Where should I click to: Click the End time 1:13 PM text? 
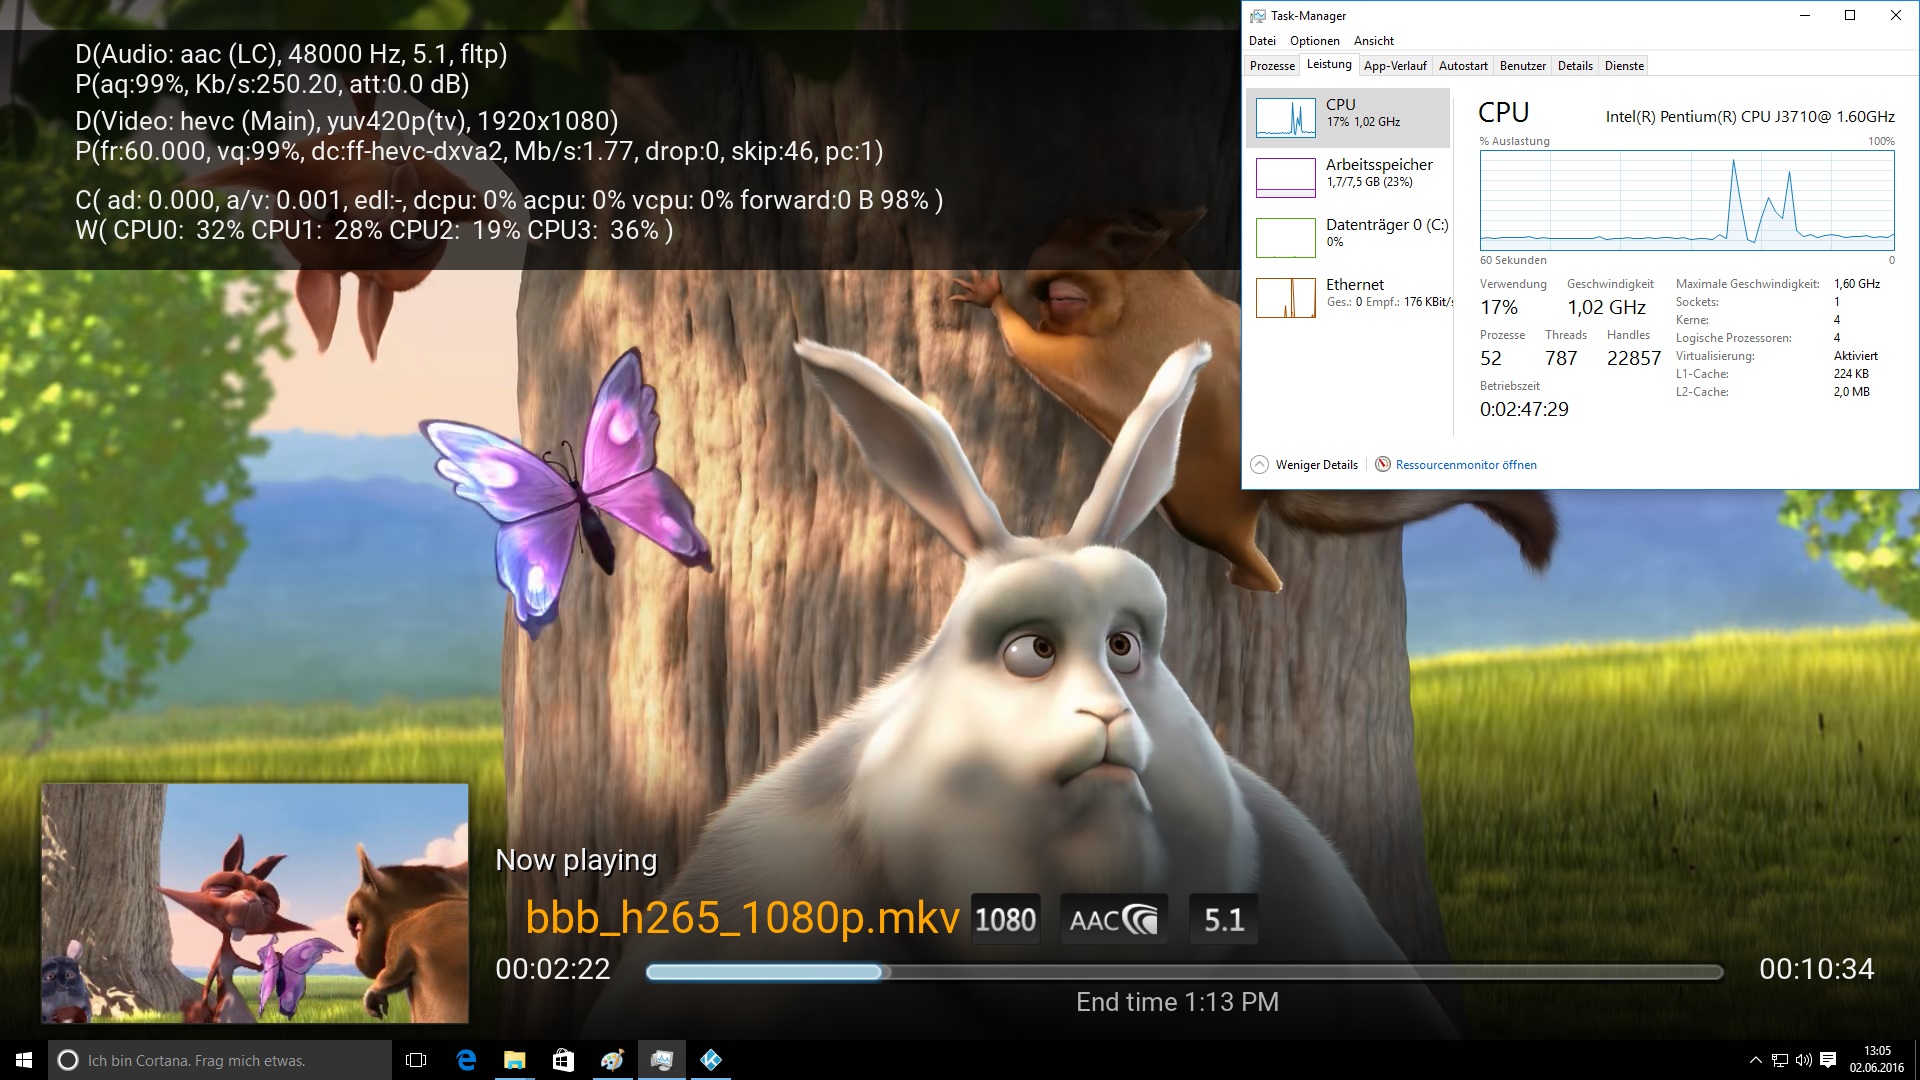(x=1177, y=1002)
